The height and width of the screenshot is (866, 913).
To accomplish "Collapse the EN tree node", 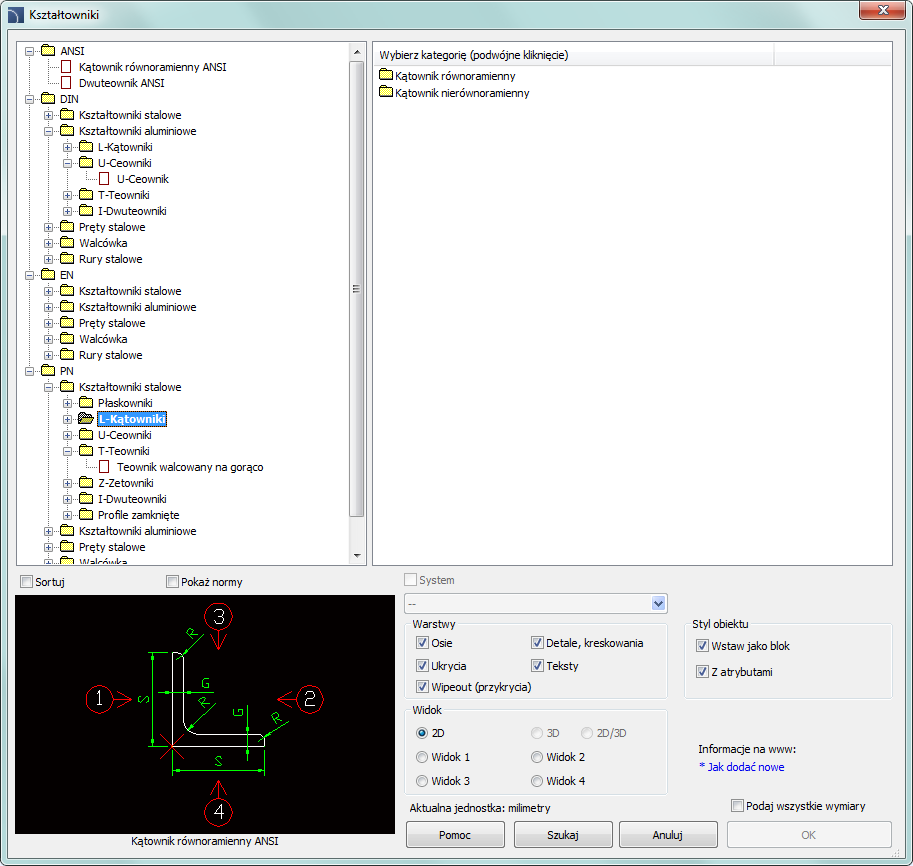I will (x=29, y=275).
